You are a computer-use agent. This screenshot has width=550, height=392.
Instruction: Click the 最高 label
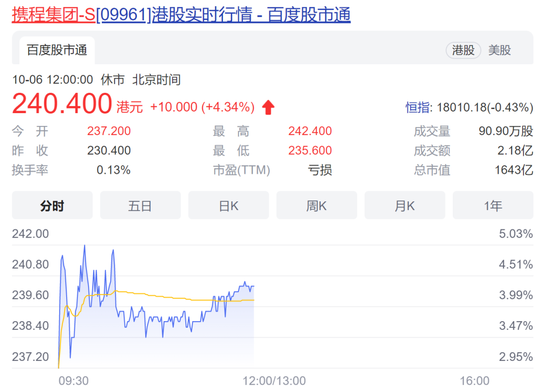(231, 131)
